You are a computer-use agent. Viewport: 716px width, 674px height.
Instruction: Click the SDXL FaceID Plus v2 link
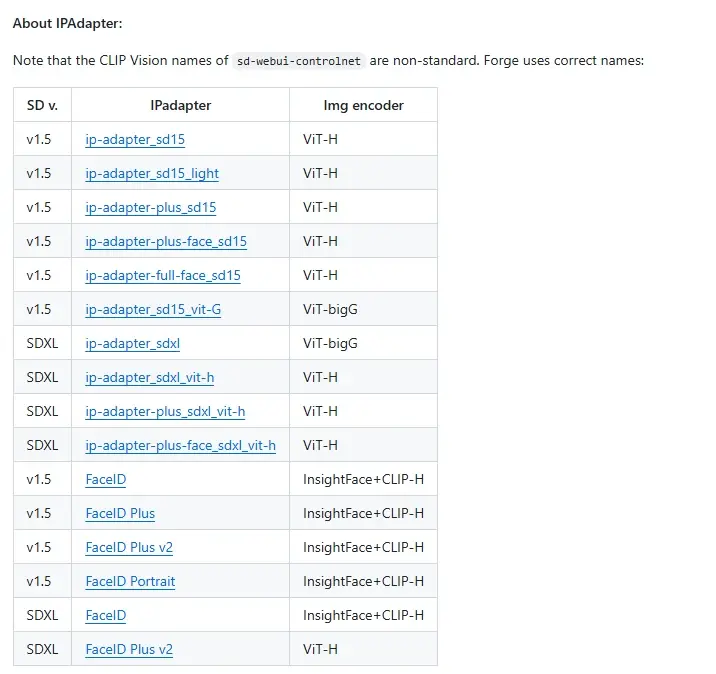pyautogui.click(x=129, y=649)
